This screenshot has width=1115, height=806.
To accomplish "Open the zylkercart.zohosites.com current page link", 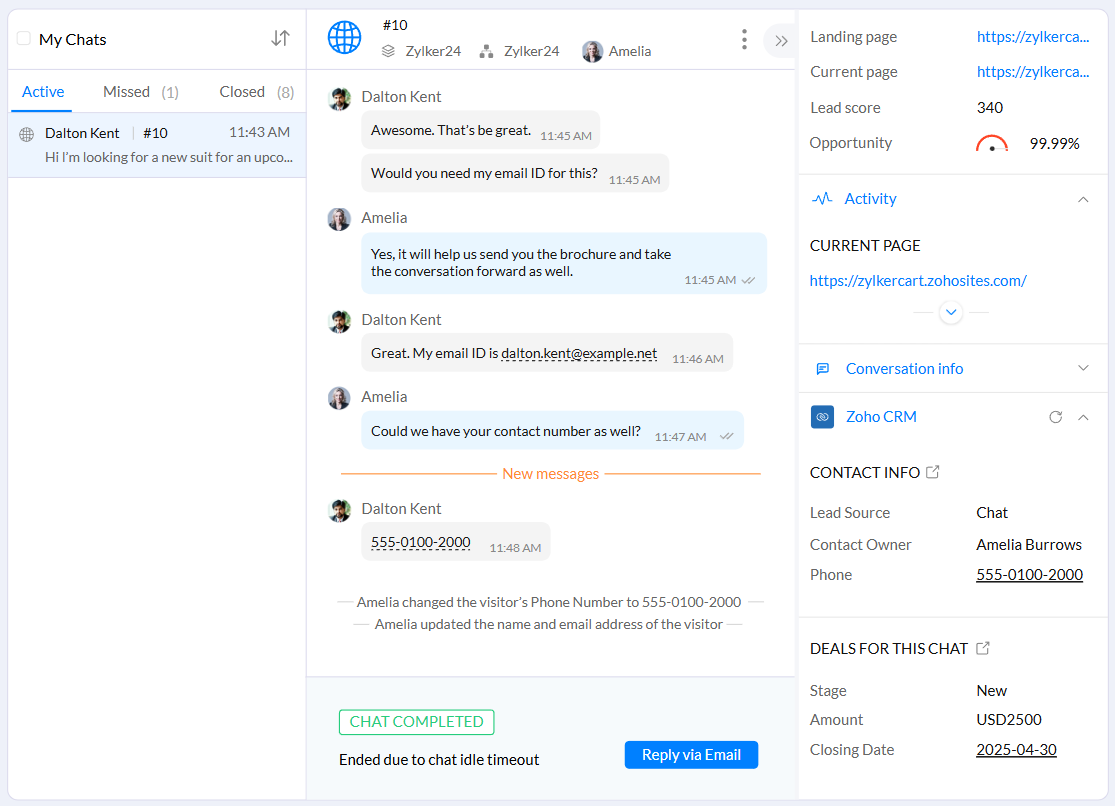I will pos(917,281).
